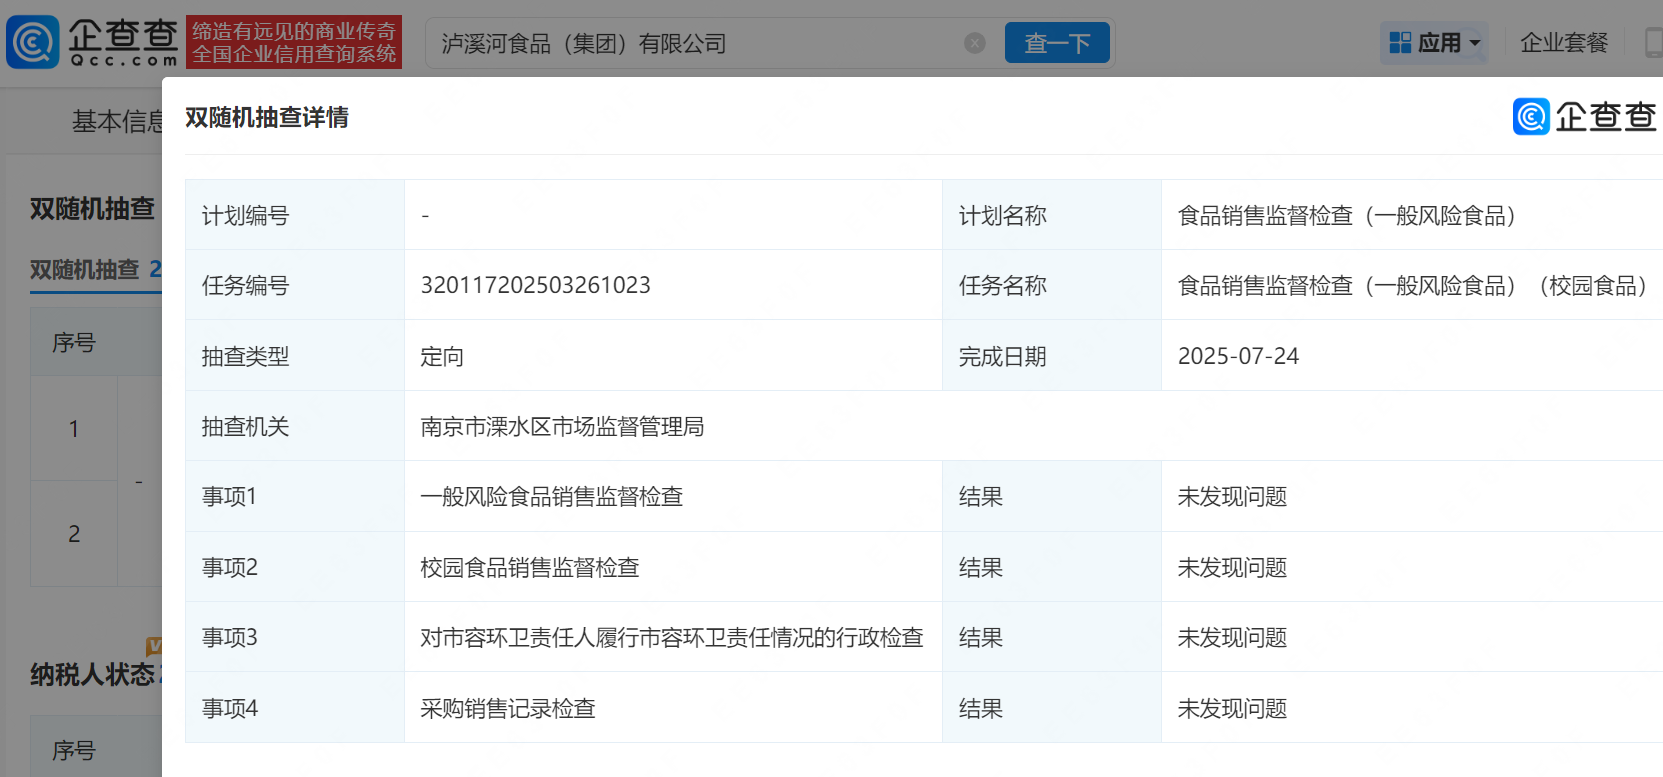Click row 2 in the background 序号 table
This screenshot has width=1663, height=777.
pyautogui.click(x=74, y=534)
